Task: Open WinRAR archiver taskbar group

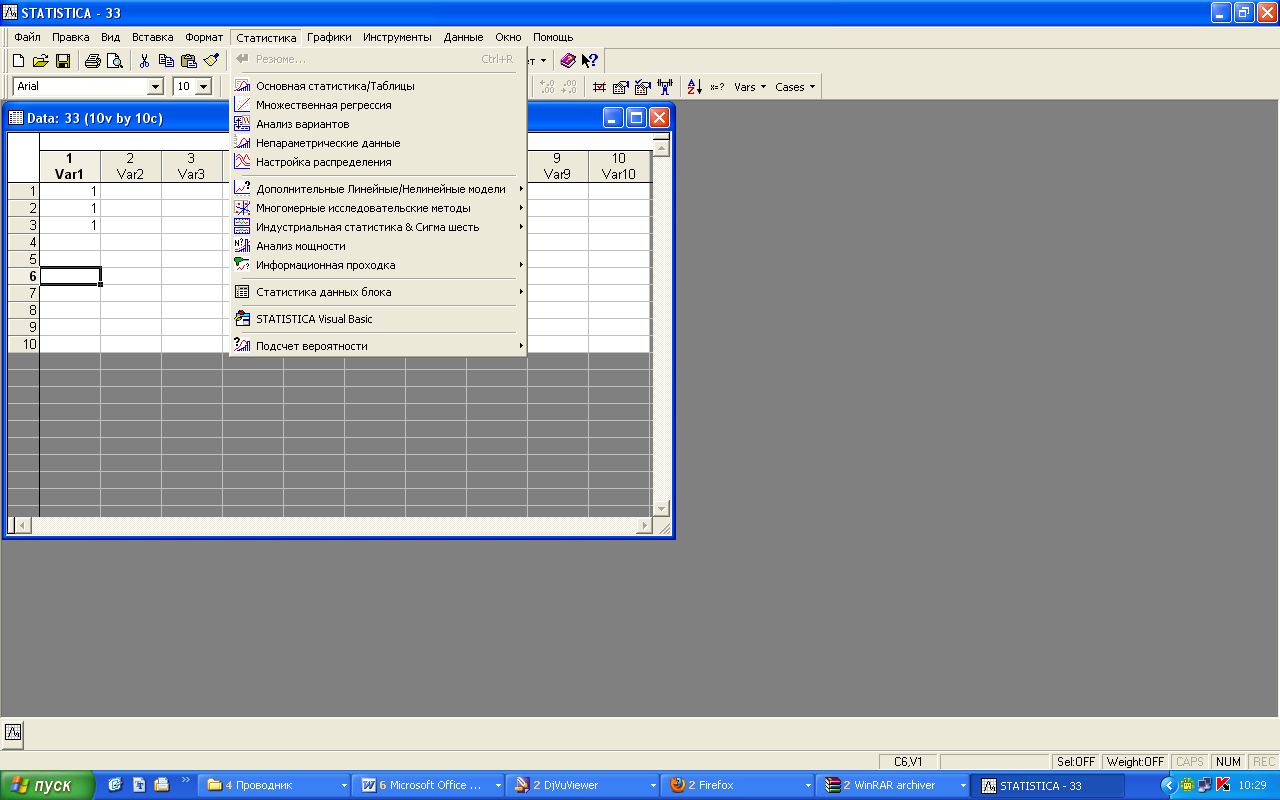Action: (892, 785)
